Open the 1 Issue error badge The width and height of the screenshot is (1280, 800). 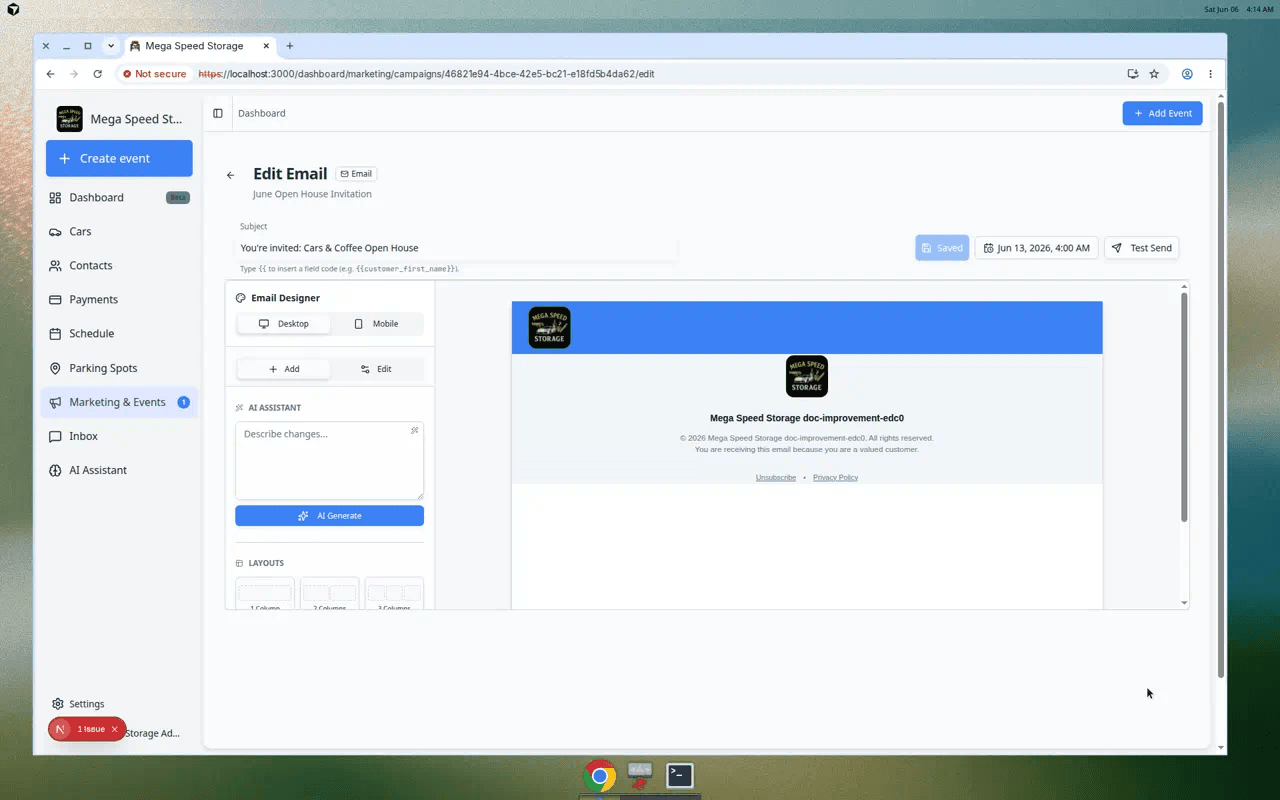pyautogui.click(x=86, y=729)
